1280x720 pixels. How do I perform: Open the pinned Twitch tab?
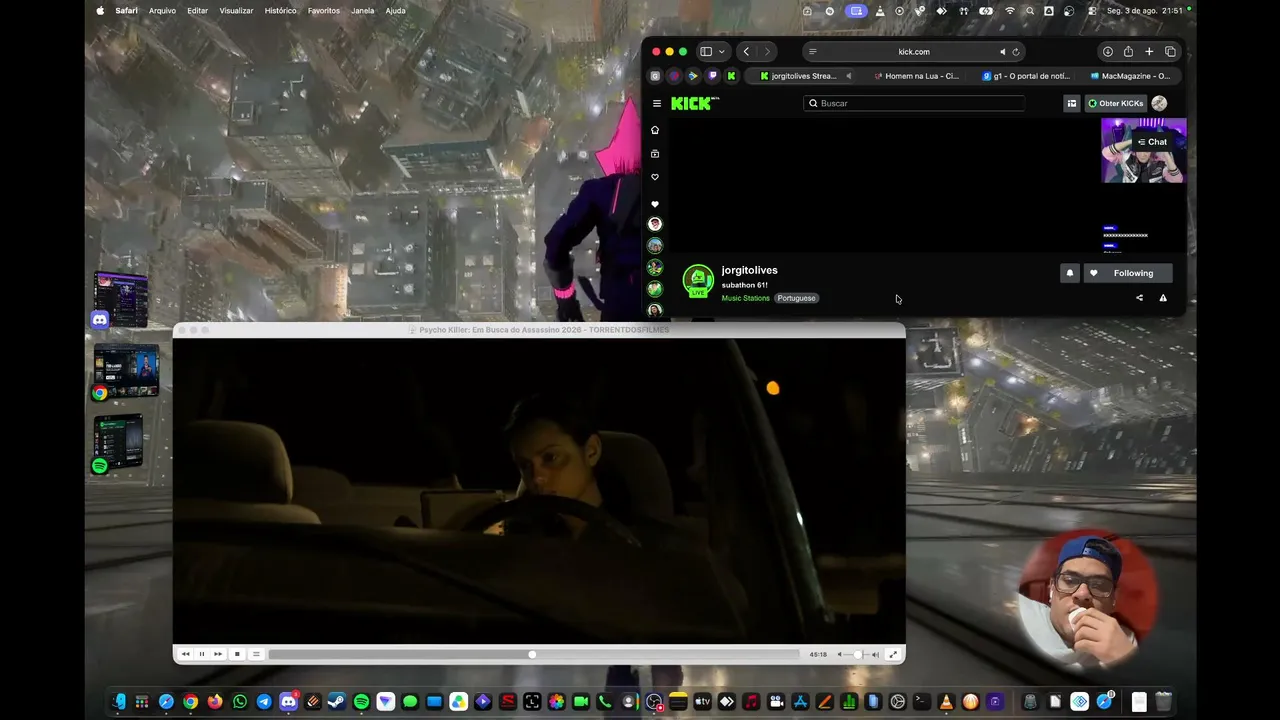[712, 76]
